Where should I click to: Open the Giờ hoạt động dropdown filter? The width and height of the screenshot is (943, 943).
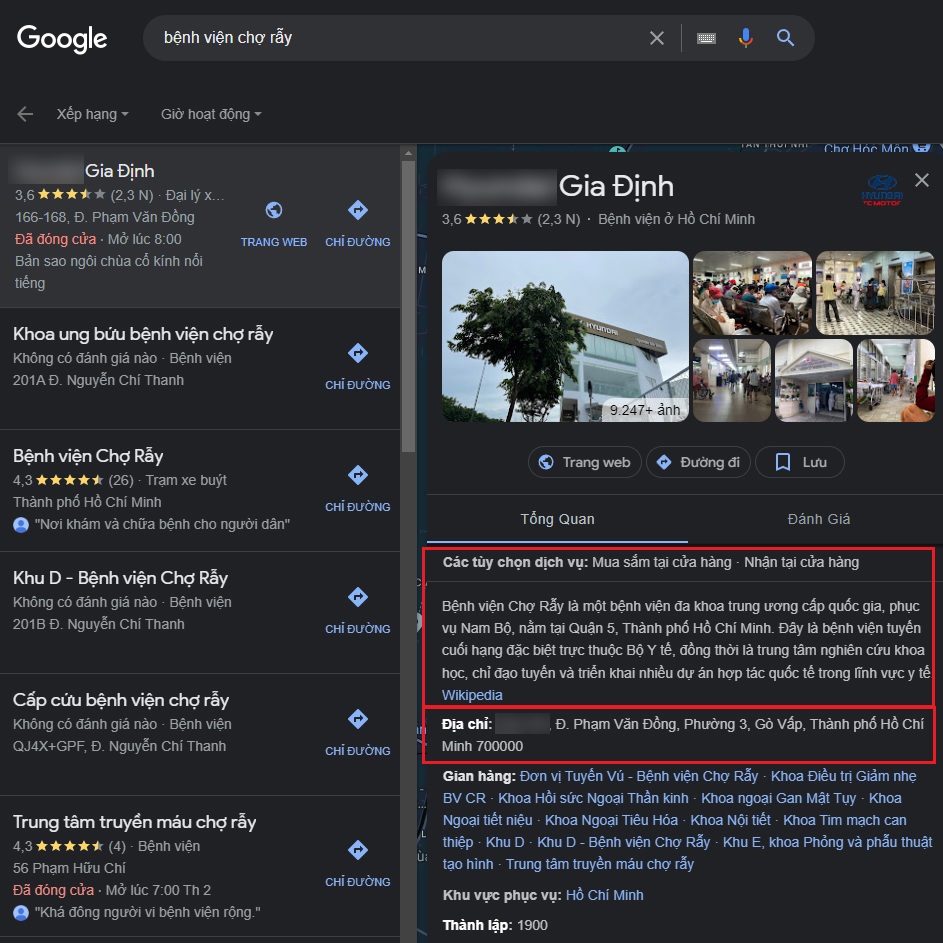coord(211,114)
